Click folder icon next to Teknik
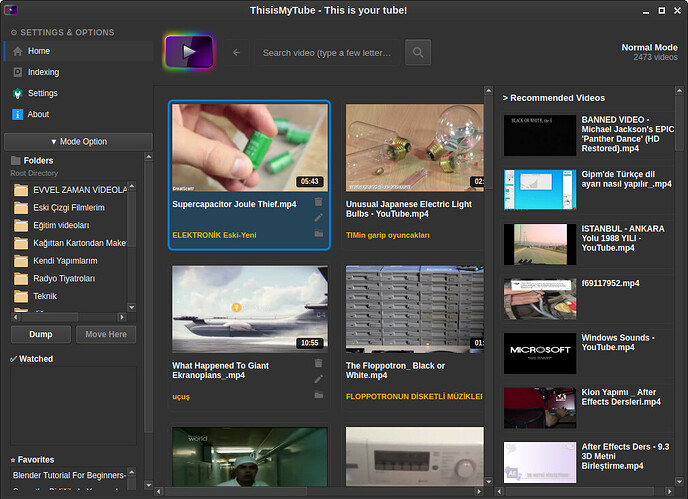The width and height of the screenshot is (688, 499). 21,297
